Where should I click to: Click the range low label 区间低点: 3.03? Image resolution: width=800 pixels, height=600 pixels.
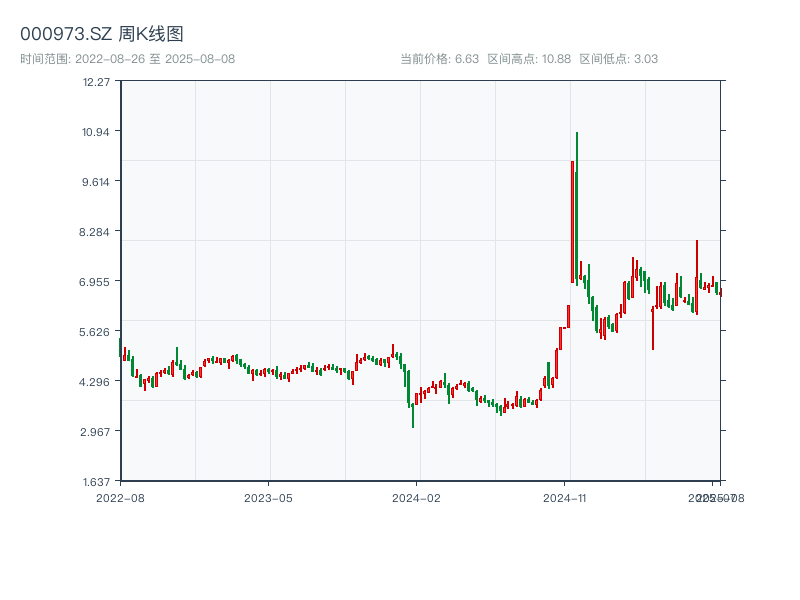(x=618, y=59)
